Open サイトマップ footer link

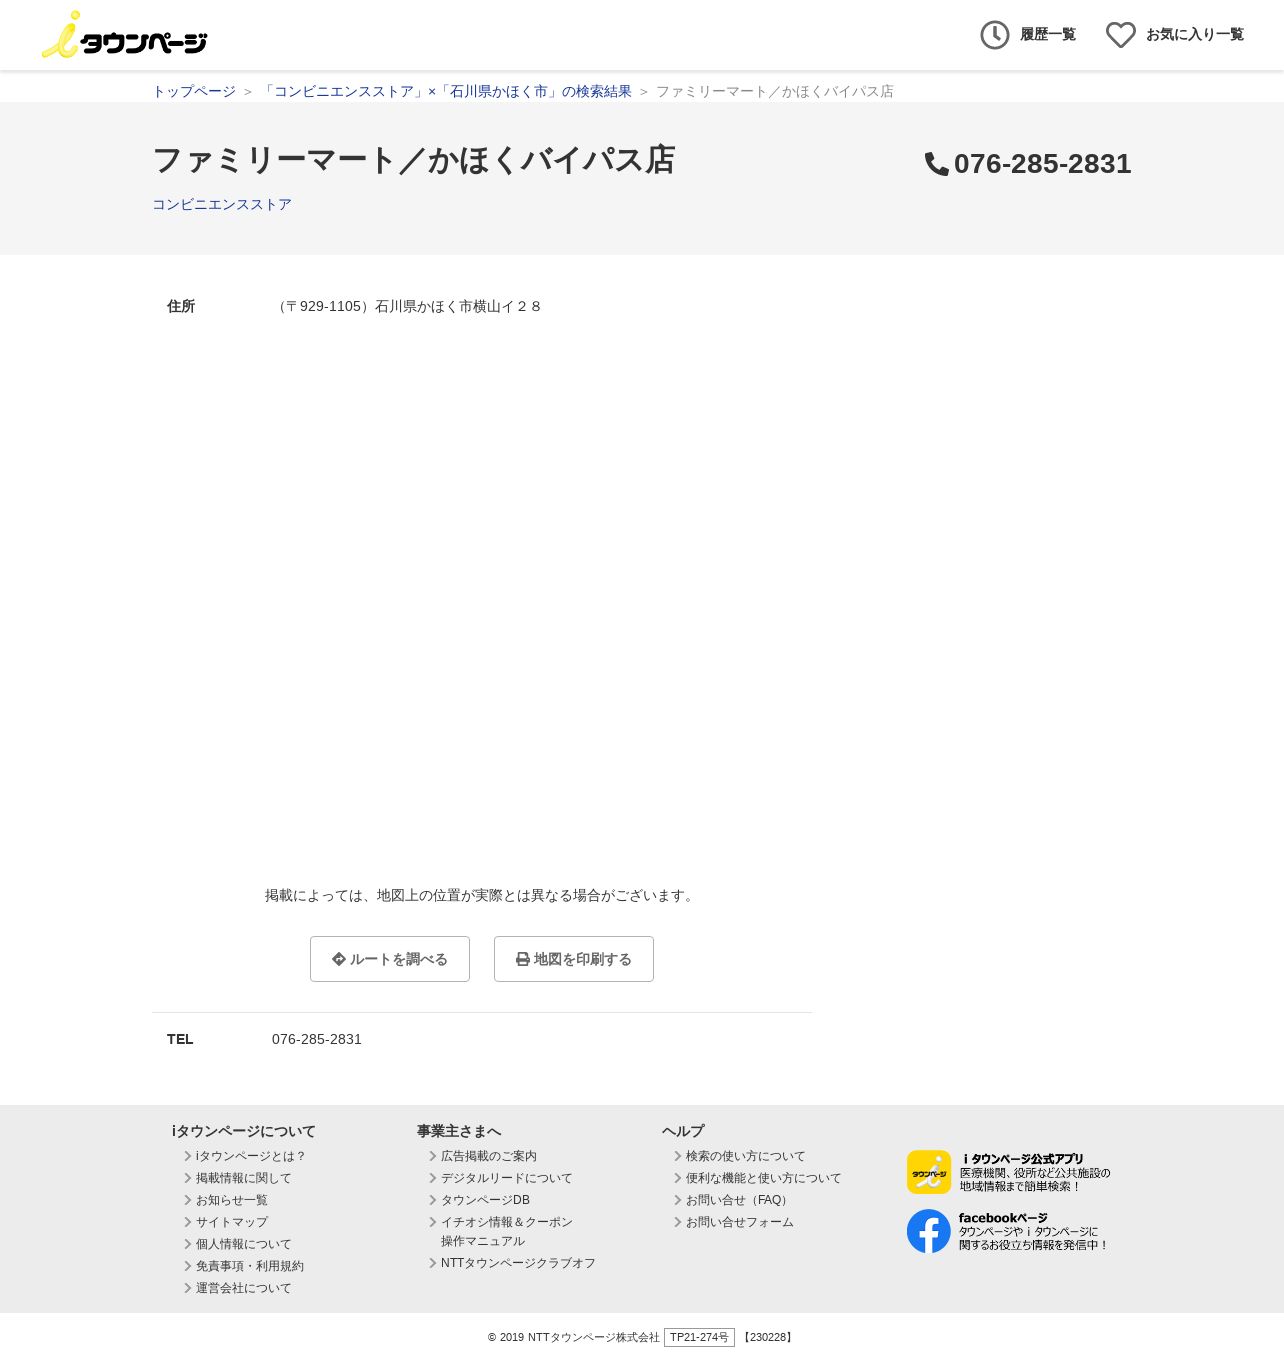coord(232,1222)
